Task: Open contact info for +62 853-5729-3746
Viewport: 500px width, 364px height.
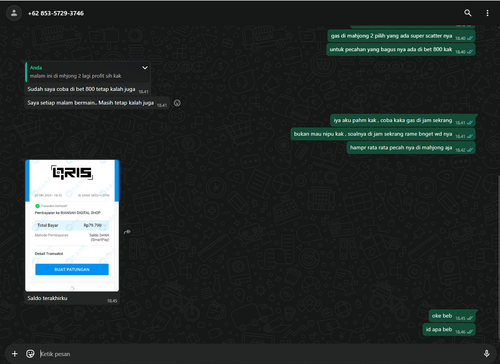Action: [56, 13]
